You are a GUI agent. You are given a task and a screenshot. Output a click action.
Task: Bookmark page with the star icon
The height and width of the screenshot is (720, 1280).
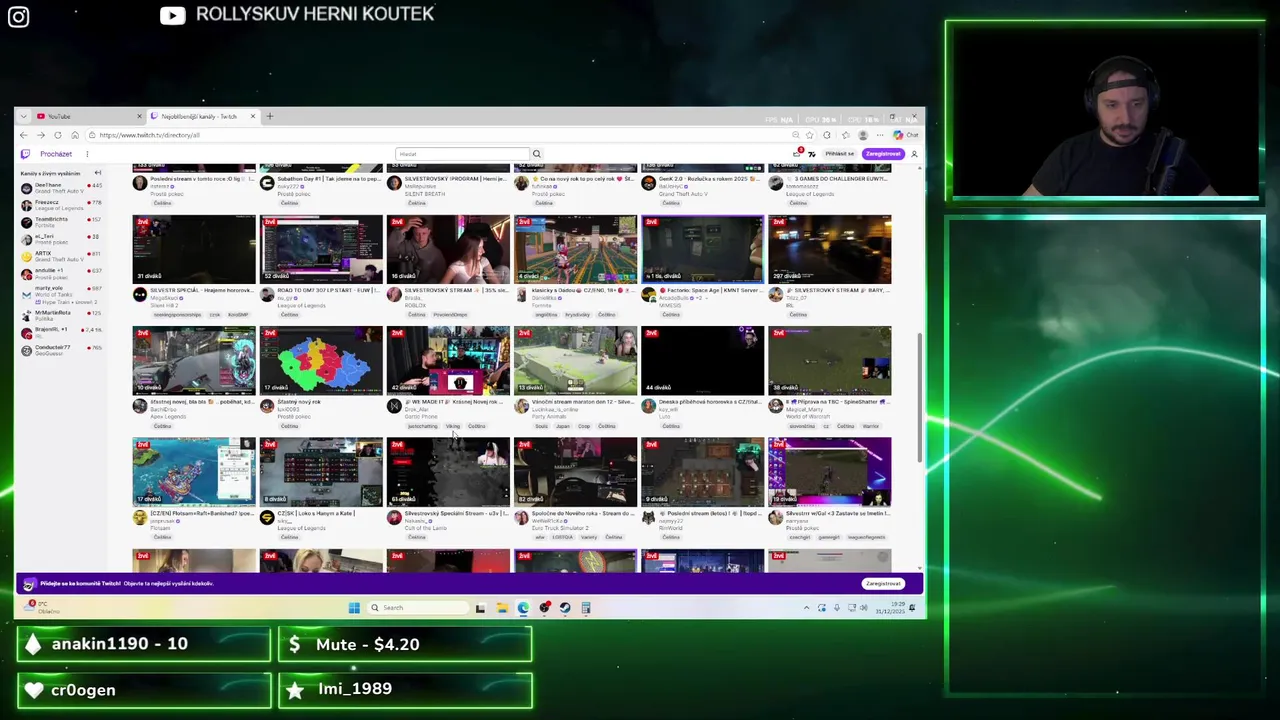tap(811, 135)
